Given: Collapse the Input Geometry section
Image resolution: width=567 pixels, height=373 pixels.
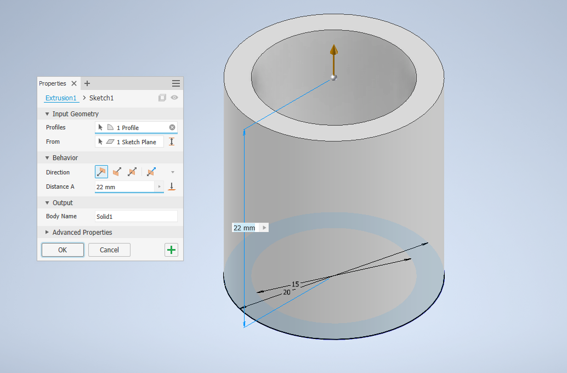Looking at the screenshot, I should [x=47, y=114].
